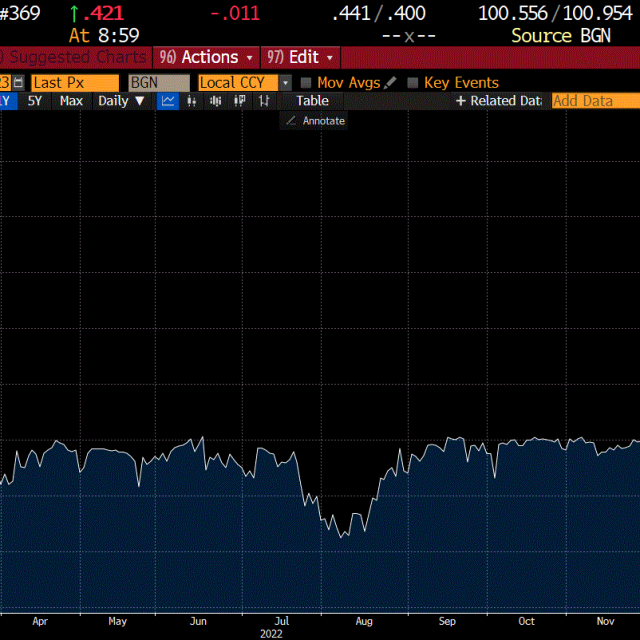This screenshot has height=640, width=640.
Task: Click the Last Px field
Action: [x=74, y=83]
